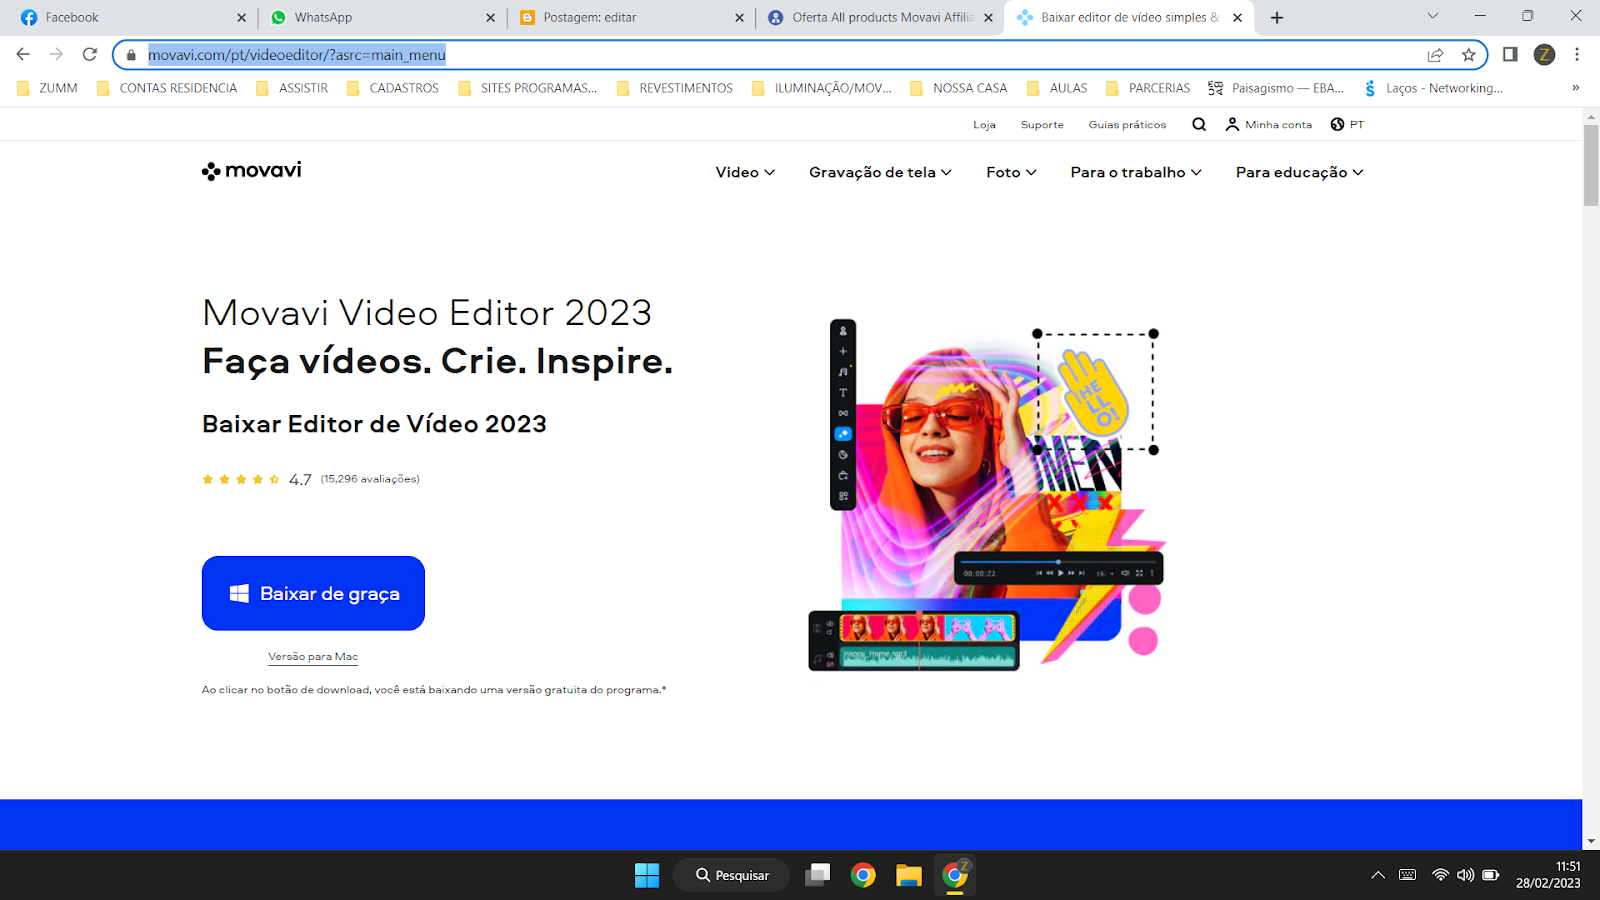Open the Wi-Fi network tray icon
This screenshot has height=900, width=1600.
coord(1440,875)
